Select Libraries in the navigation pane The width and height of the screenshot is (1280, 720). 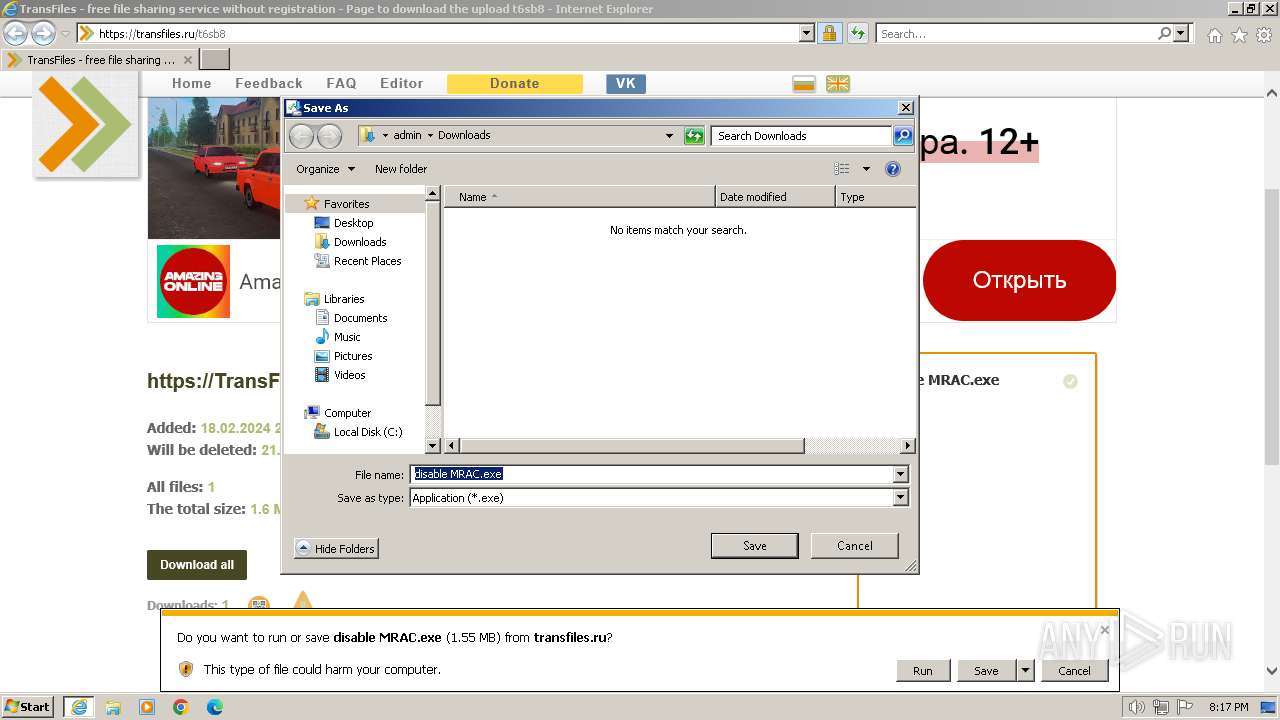point(343,299)
